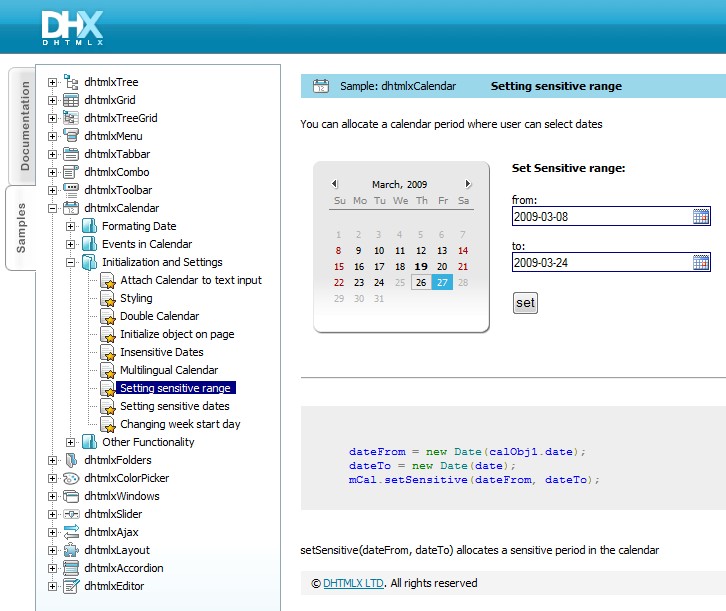
Task: Select March 19 in the calendar
Action: (x=421, y=267)
